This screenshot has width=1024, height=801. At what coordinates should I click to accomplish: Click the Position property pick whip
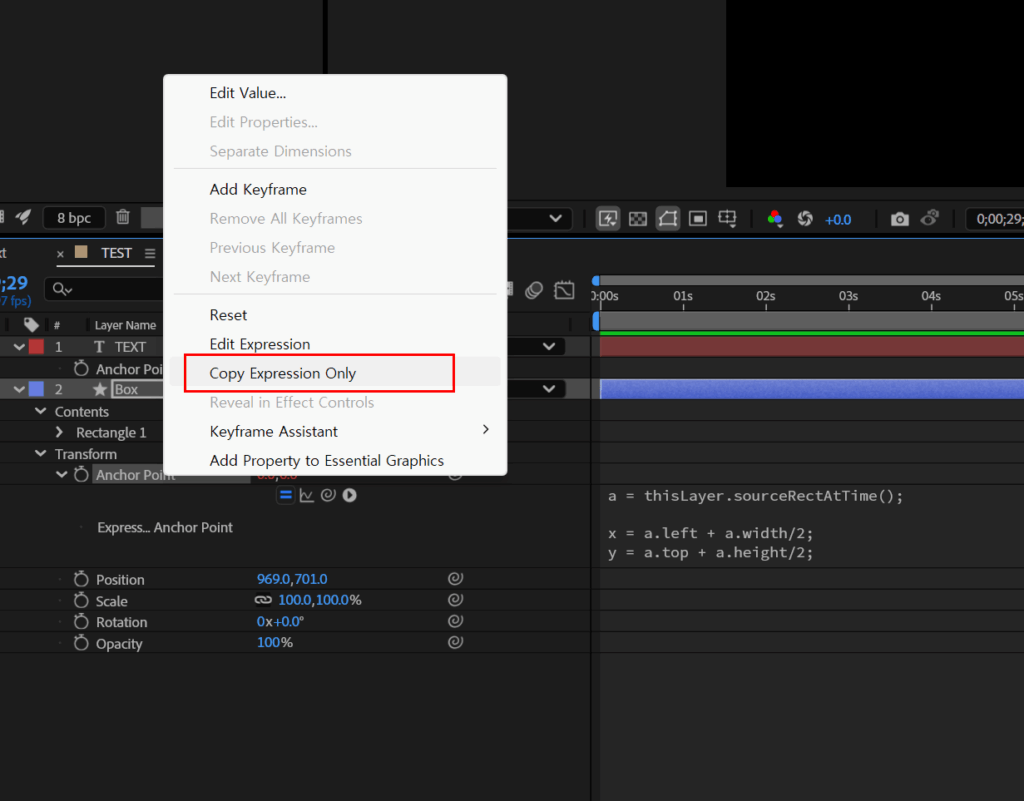pyautogui.click(x=455, y=578)
